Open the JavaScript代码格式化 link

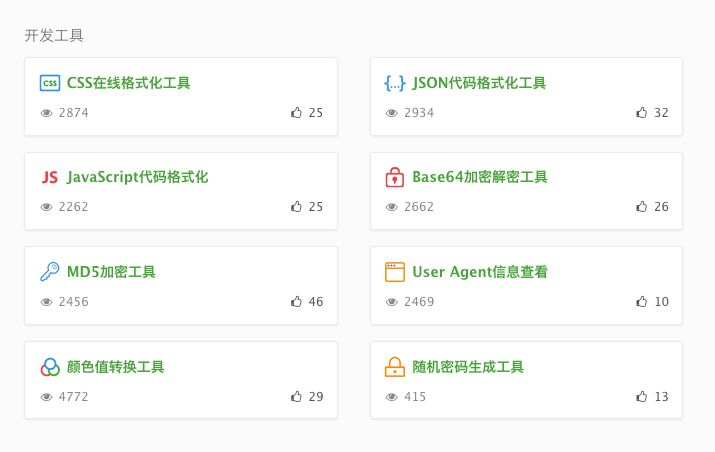[x=137, y=177]
